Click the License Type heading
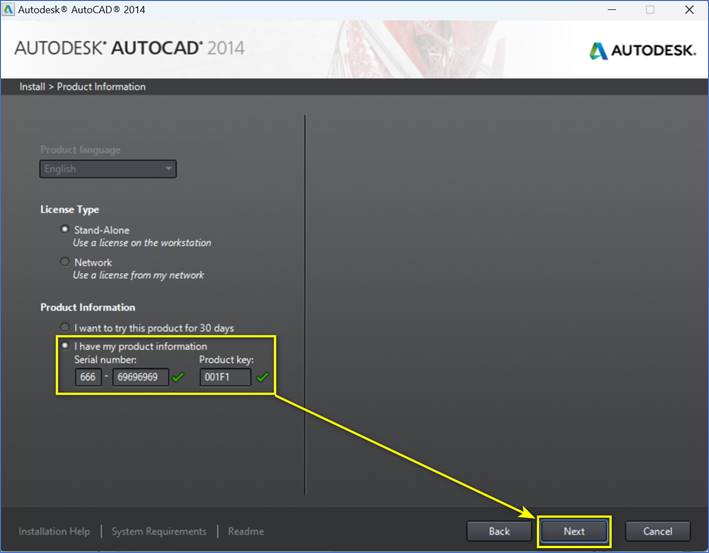The height and width of the screenshot is (553, 709). (70, 209)
